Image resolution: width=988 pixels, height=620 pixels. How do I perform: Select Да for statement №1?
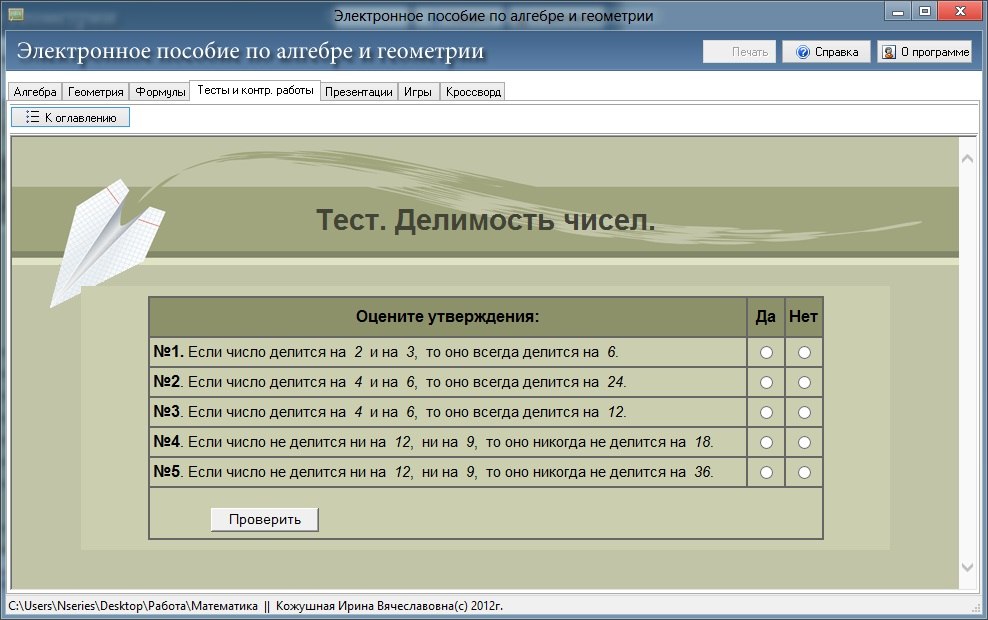coord(766,353)
